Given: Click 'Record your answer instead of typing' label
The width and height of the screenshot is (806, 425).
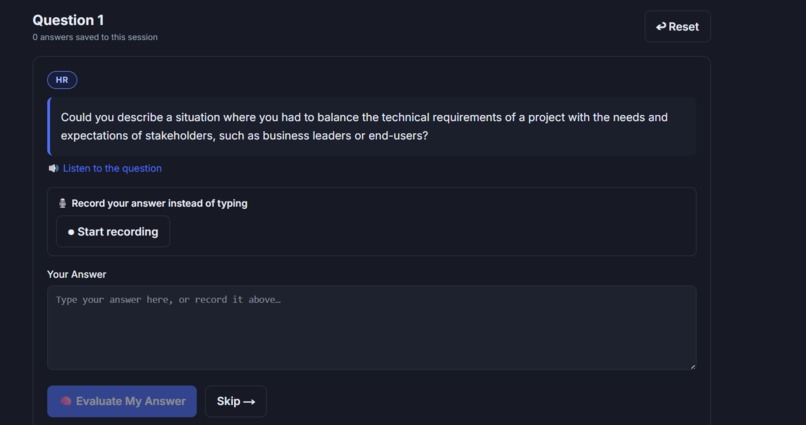Looking at the screenshot, I should tap(159, 204).
